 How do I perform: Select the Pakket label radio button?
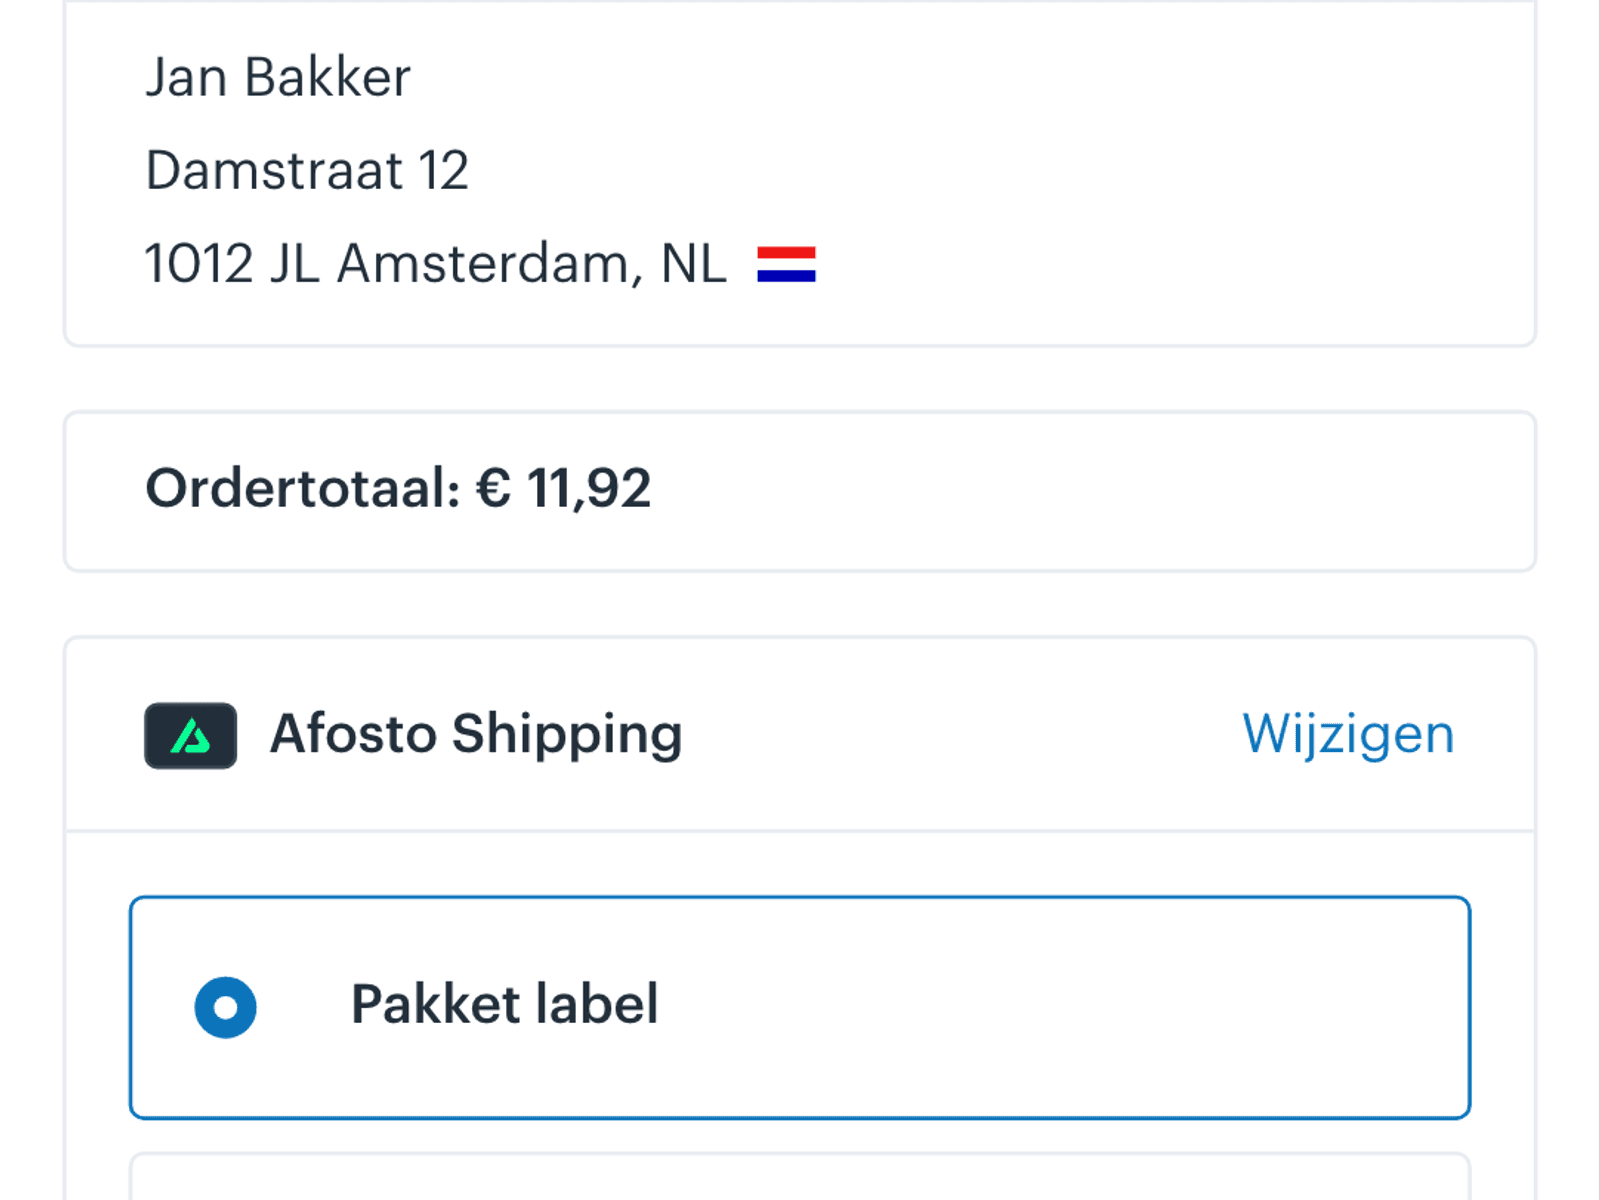point(225,1007)
